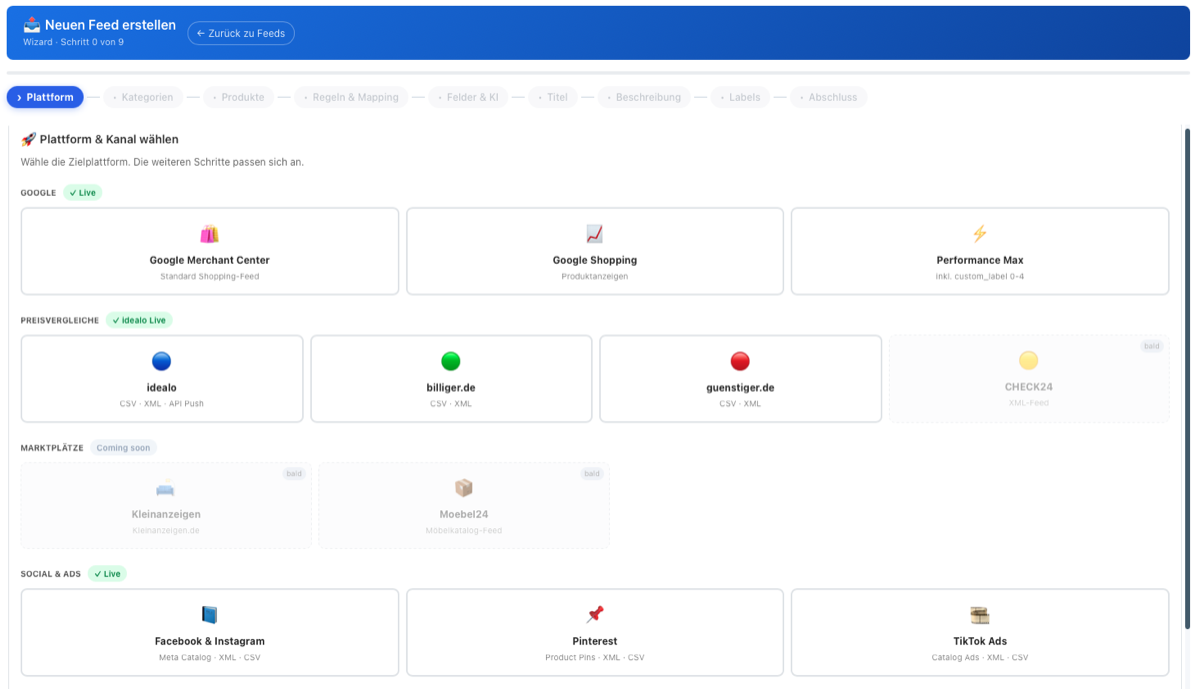Click the bald tag on Moebel24 card

[592, 473]
